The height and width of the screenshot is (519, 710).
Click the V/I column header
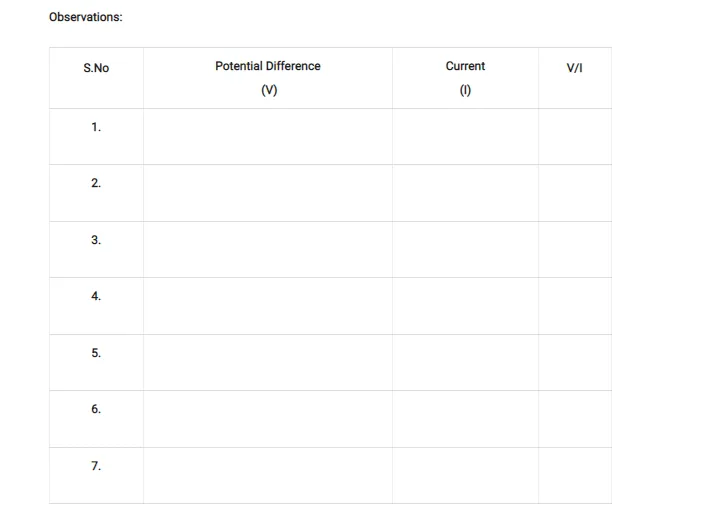pyautogui.click(x=575, y=68)
